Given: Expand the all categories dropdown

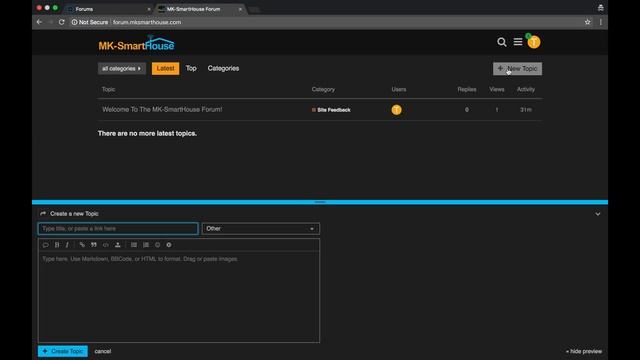Looking at the screenshot, I should pyautogui.click(x=122, y=69).
